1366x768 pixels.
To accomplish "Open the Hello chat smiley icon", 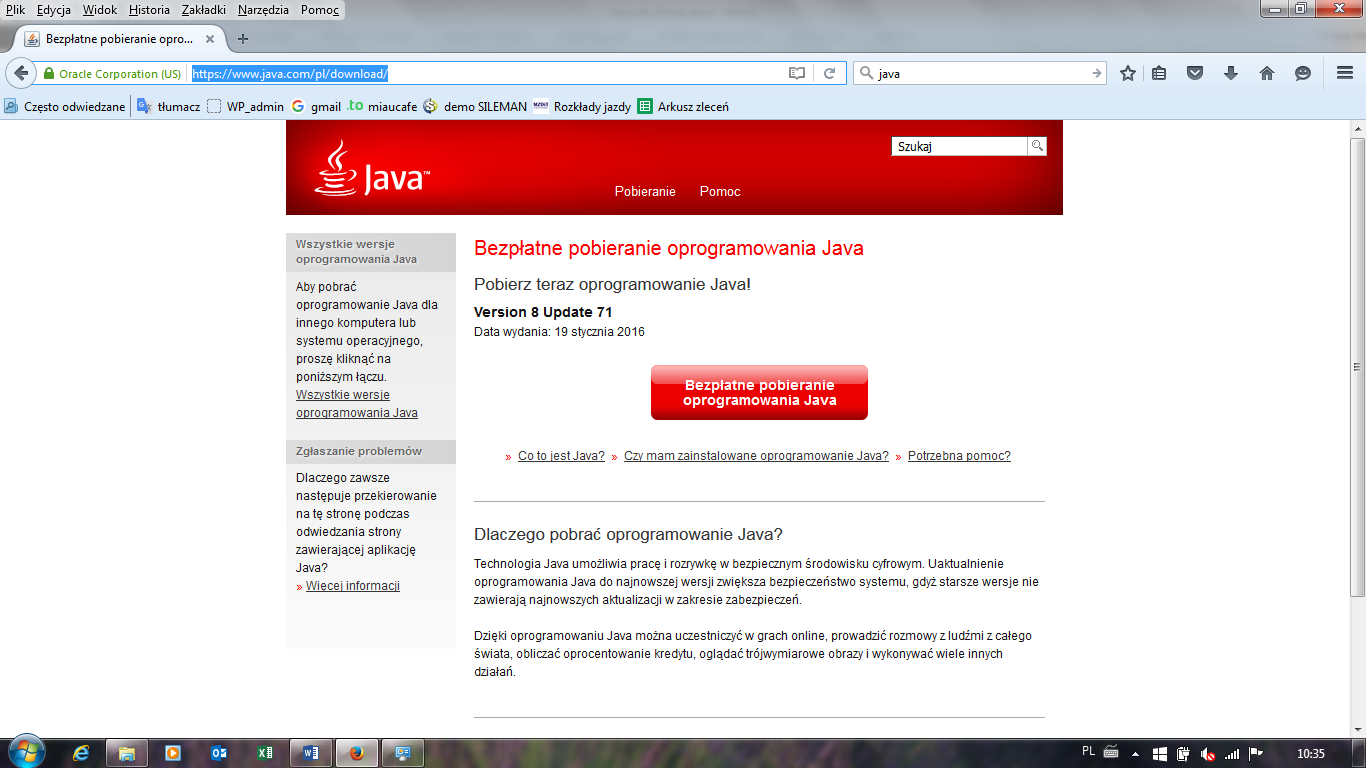I will (1303, 73).
